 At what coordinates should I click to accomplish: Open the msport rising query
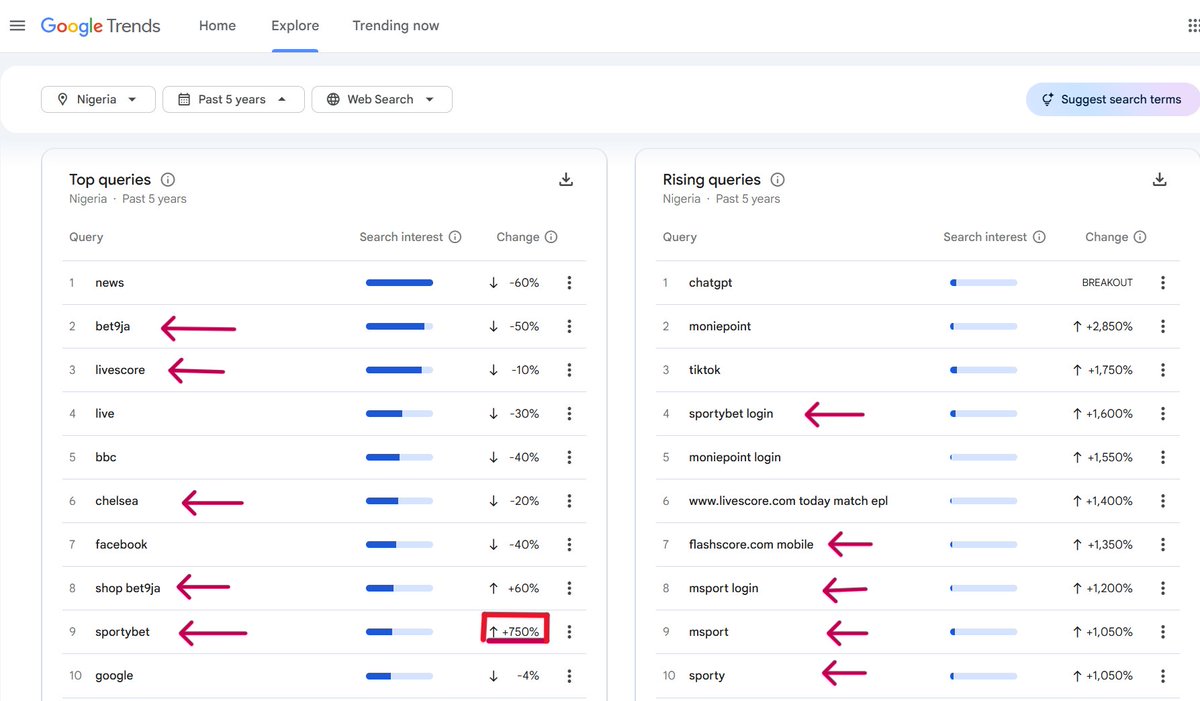[x=709, y=632]
